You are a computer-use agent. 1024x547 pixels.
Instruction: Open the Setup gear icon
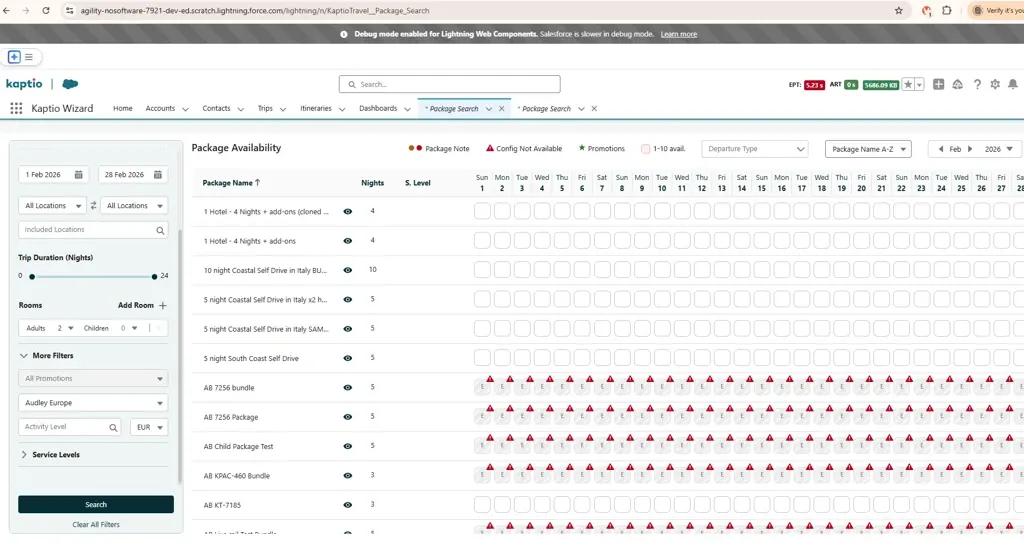pyautogui.click(x=995, y=85)
